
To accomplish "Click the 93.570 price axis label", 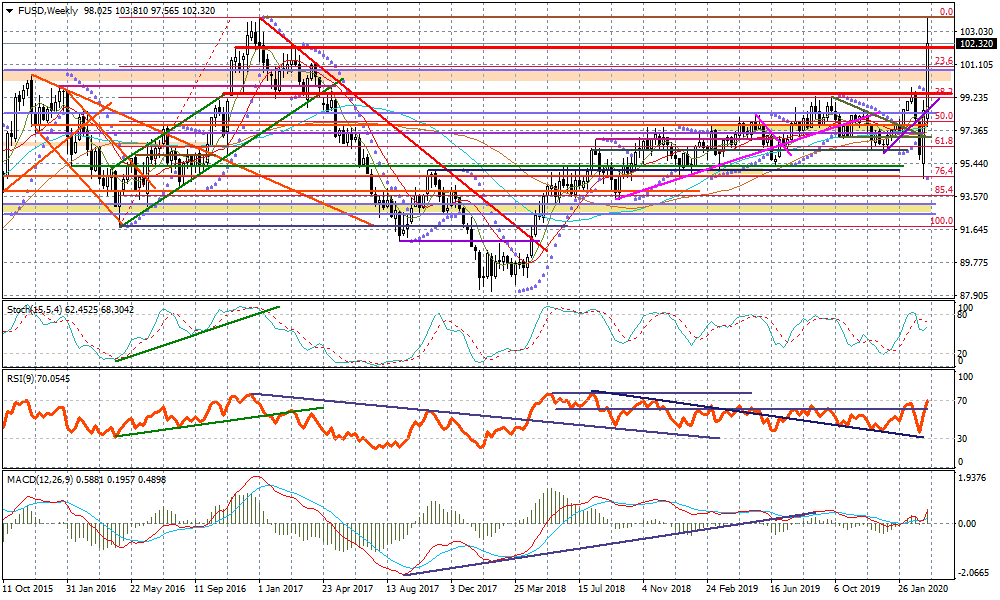I will click(x=976, y=196).
